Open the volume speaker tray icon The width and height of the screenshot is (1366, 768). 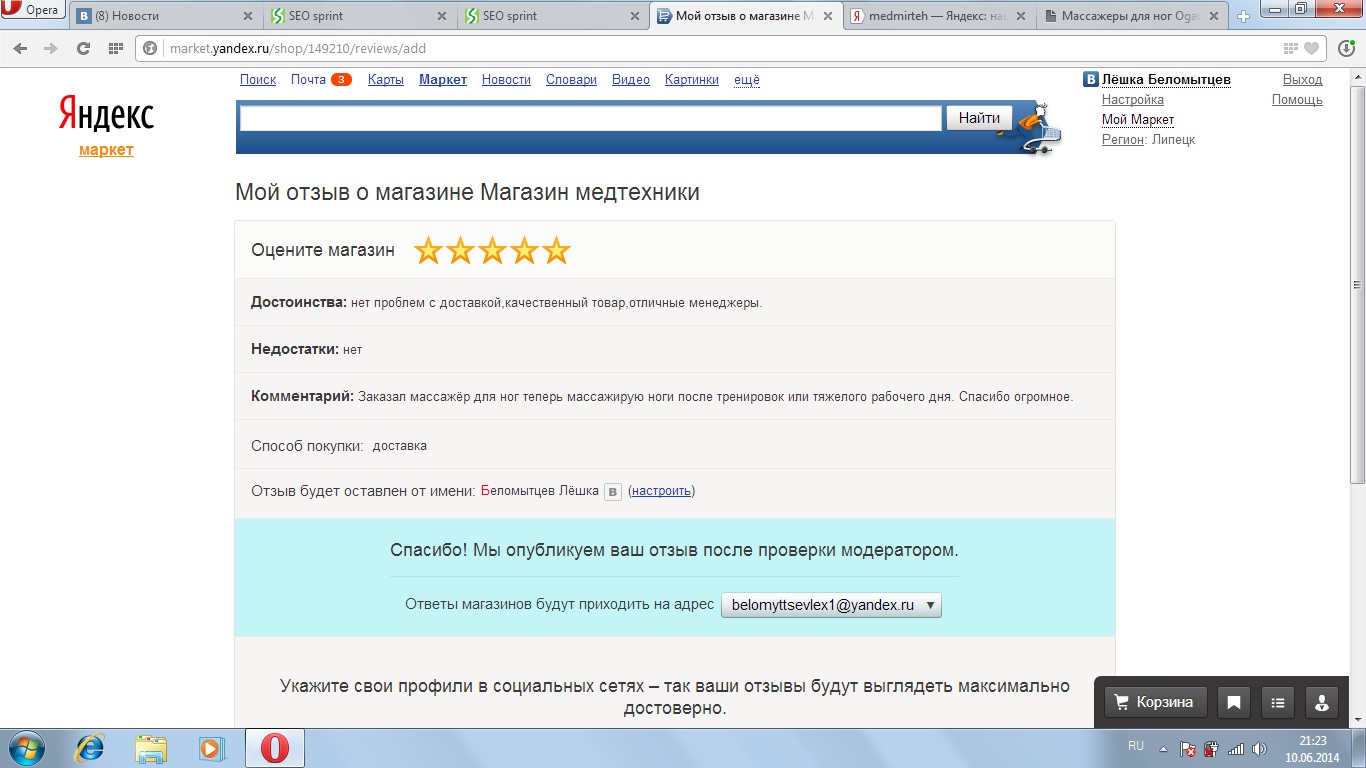(1260, 748)
